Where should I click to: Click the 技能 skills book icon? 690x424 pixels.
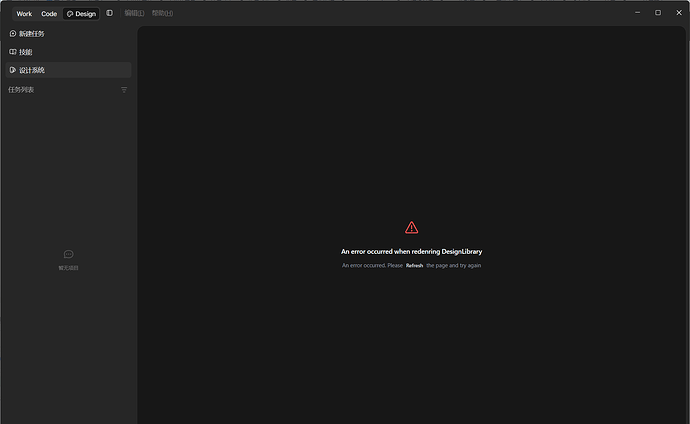[13, 52]
